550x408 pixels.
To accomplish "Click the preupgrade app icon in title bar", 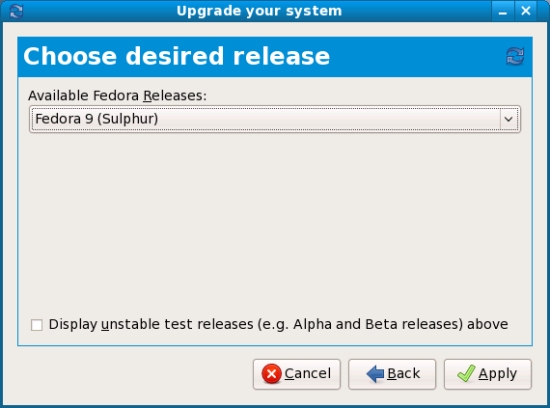I will click(x=16, y=11).
